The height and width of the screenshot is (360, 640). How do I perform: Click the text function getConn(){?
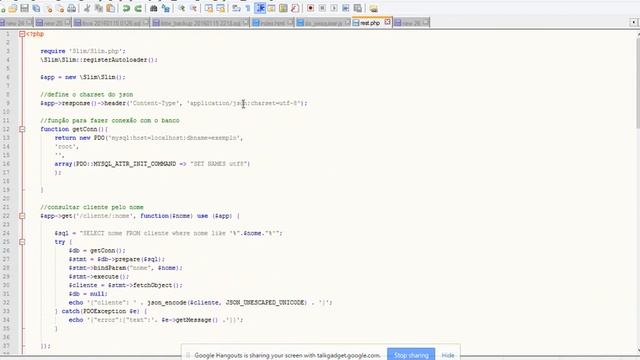click(74, 129)
